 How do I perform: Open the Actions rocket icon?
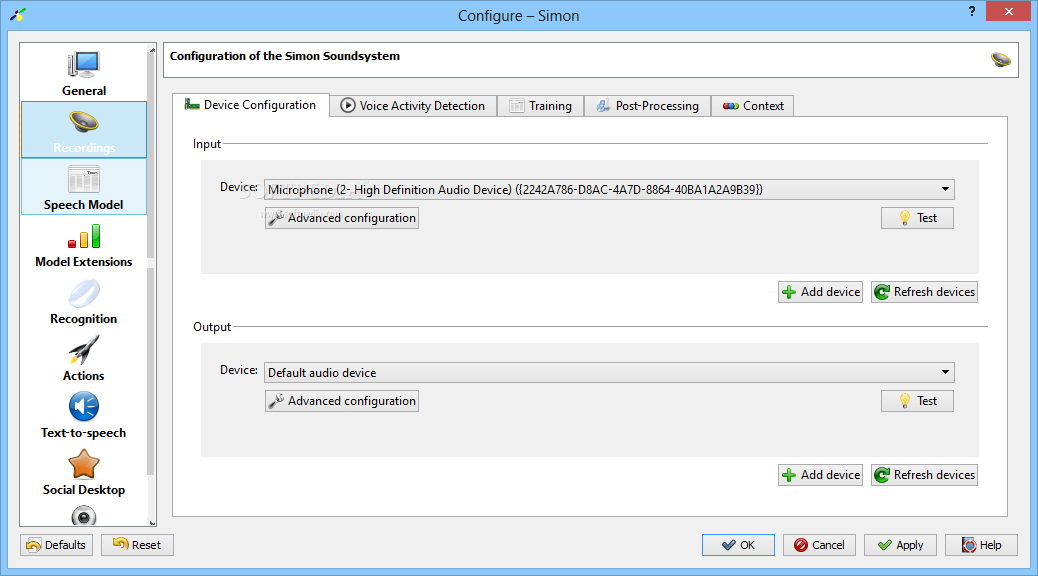click(x=83, y=350)
